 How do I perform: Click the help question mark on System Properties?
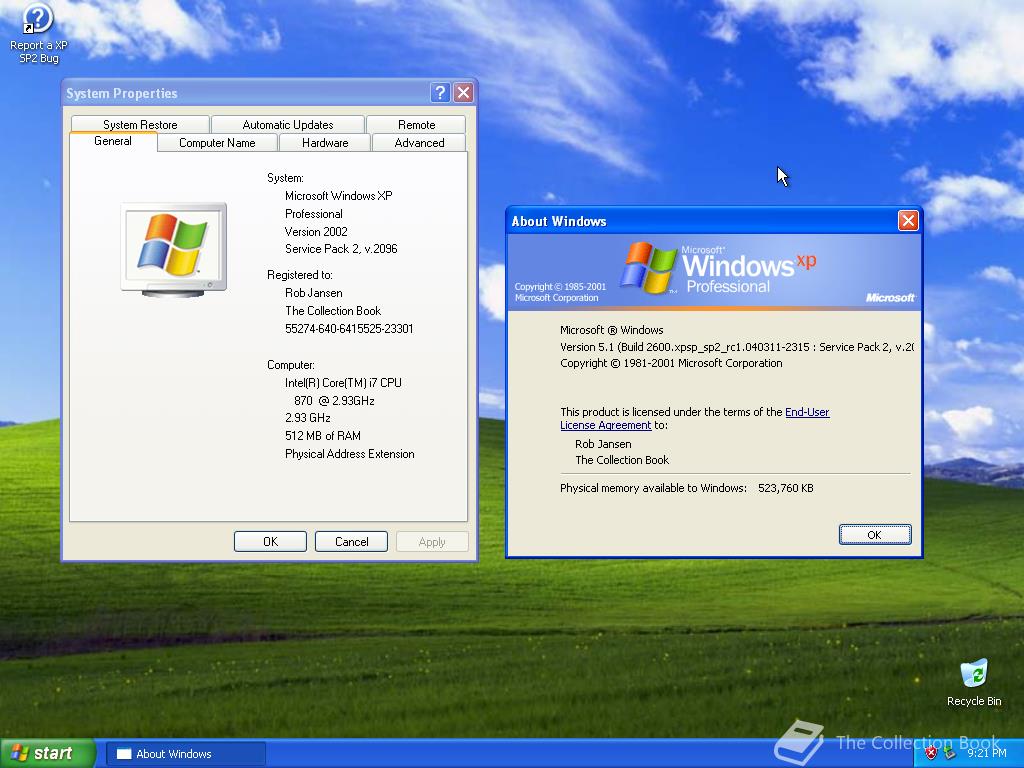pos(439,92)
